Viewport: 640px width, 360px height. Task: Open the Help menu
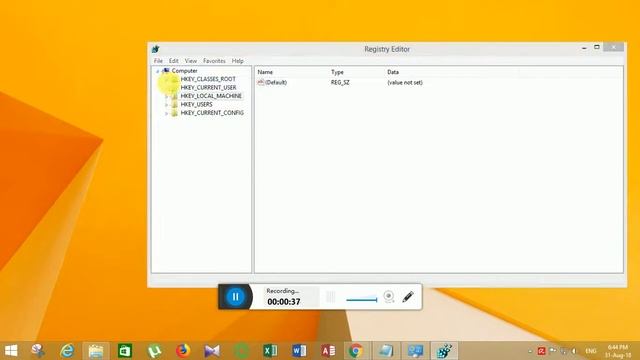pos(238,61)
